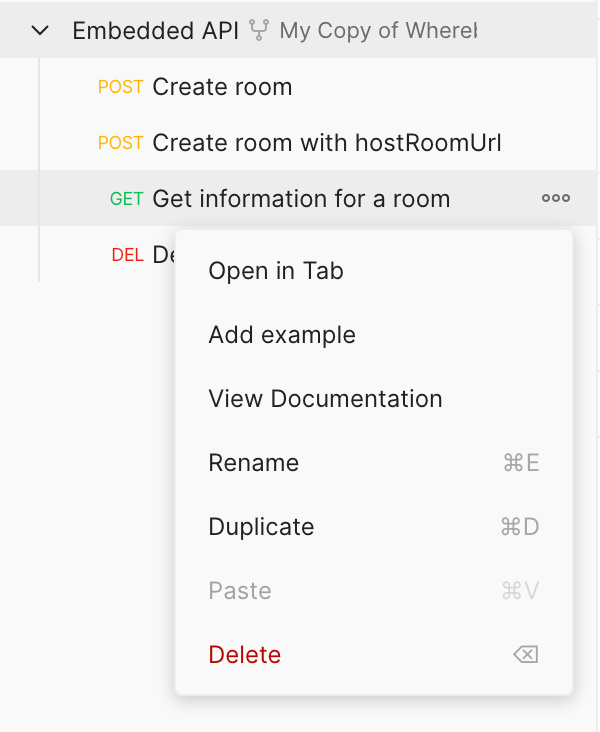Click the ⌘D shortcut hint beside Duplicate
Screen dimensions: 600x732
520,527
